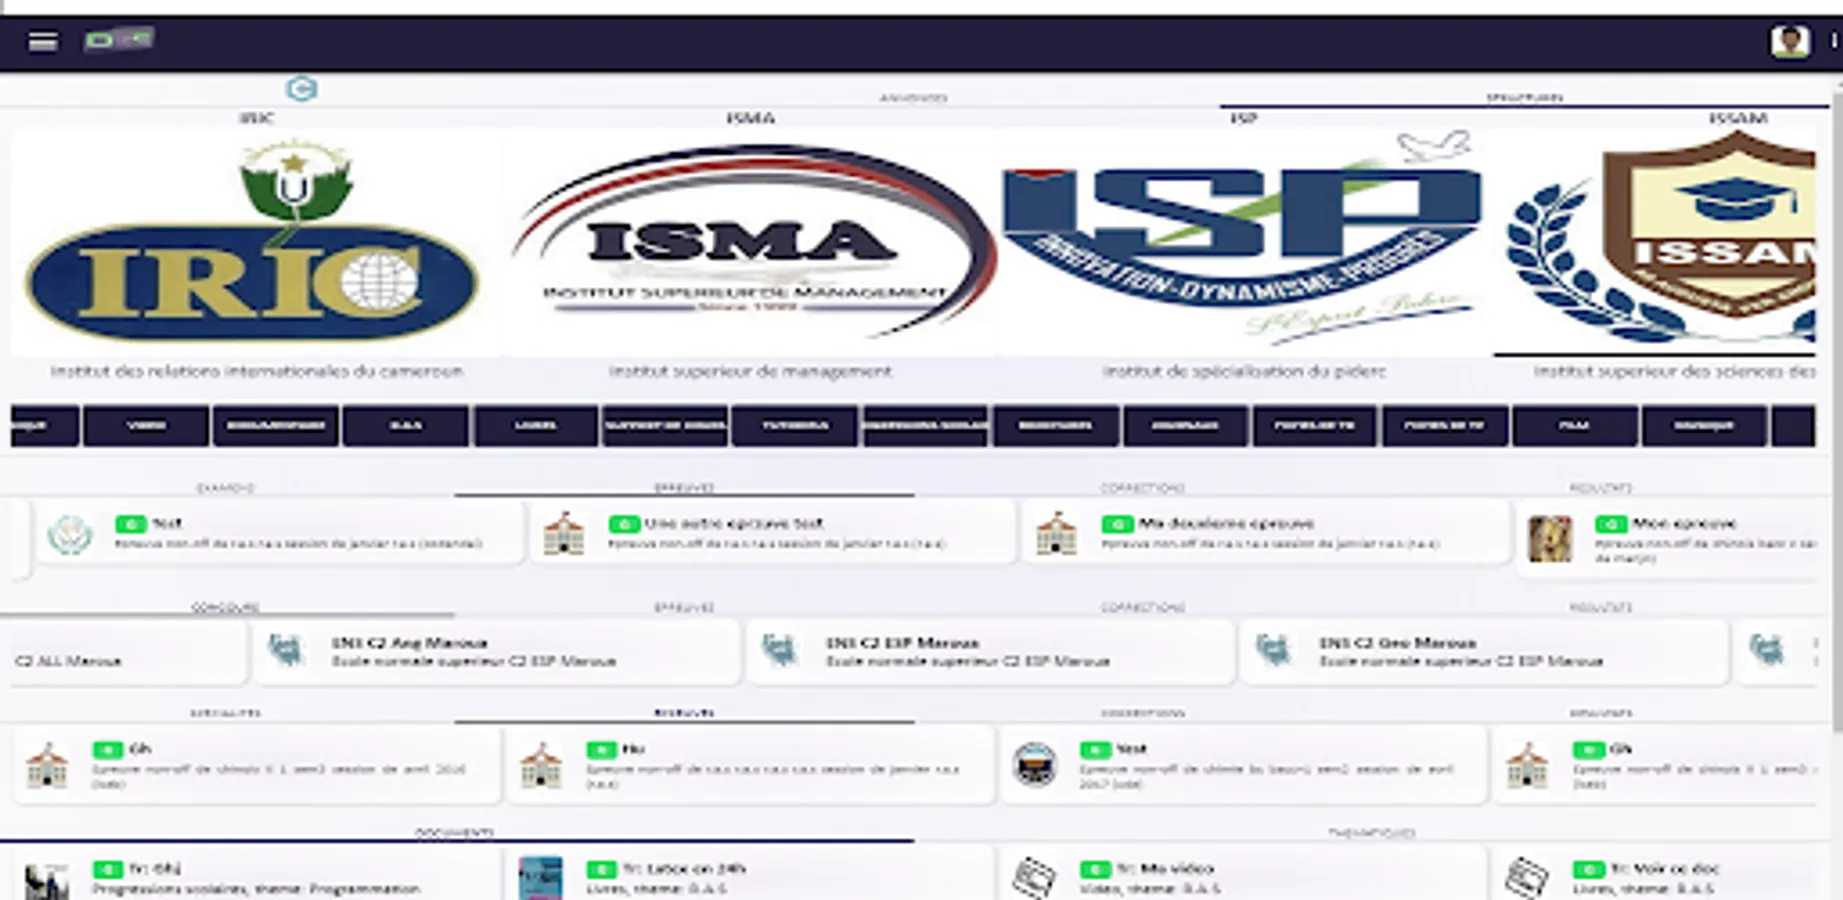Click 'Institut des relations internationales du cameroun' caption

pos(257,371)
